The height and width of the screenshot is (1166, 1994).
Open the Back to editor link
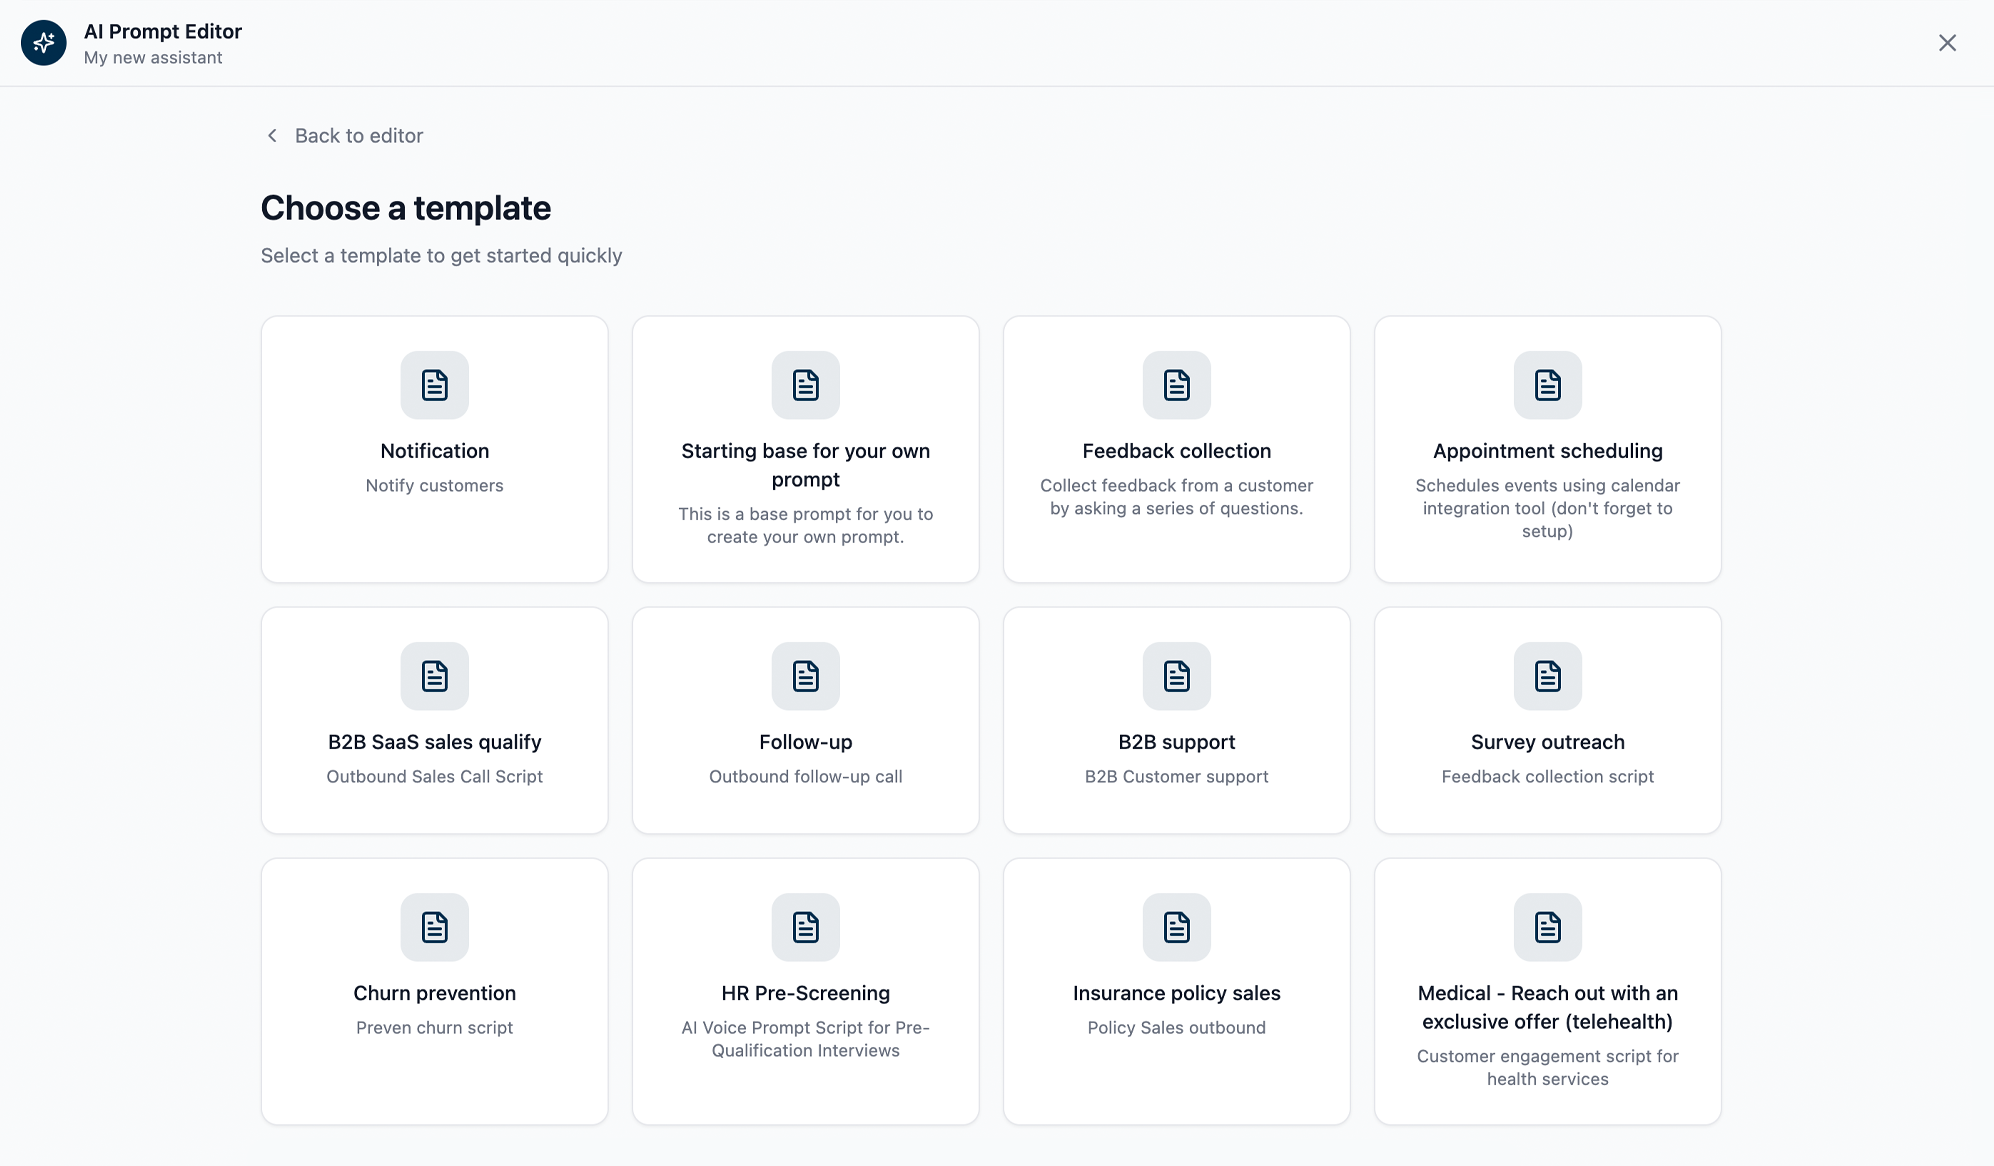click(x=358, y=135)
